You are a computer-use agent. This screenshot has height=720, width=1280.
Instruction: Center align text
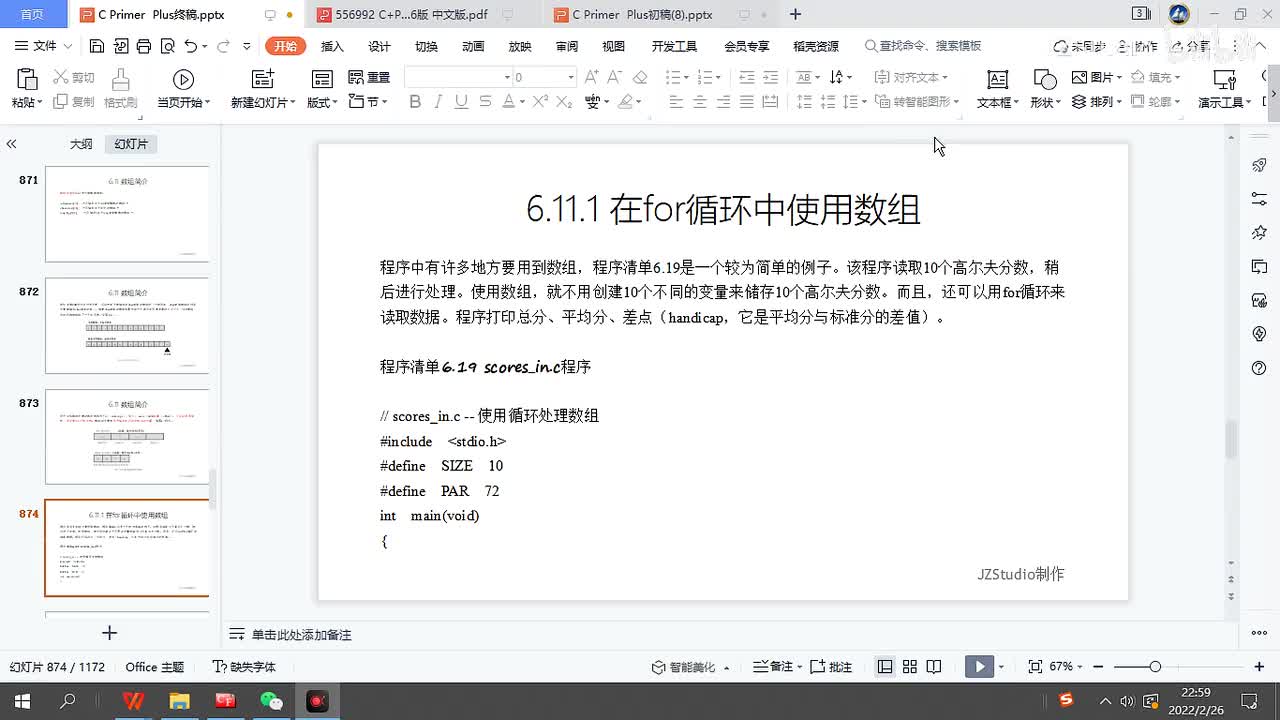click(x=700, y=102)
